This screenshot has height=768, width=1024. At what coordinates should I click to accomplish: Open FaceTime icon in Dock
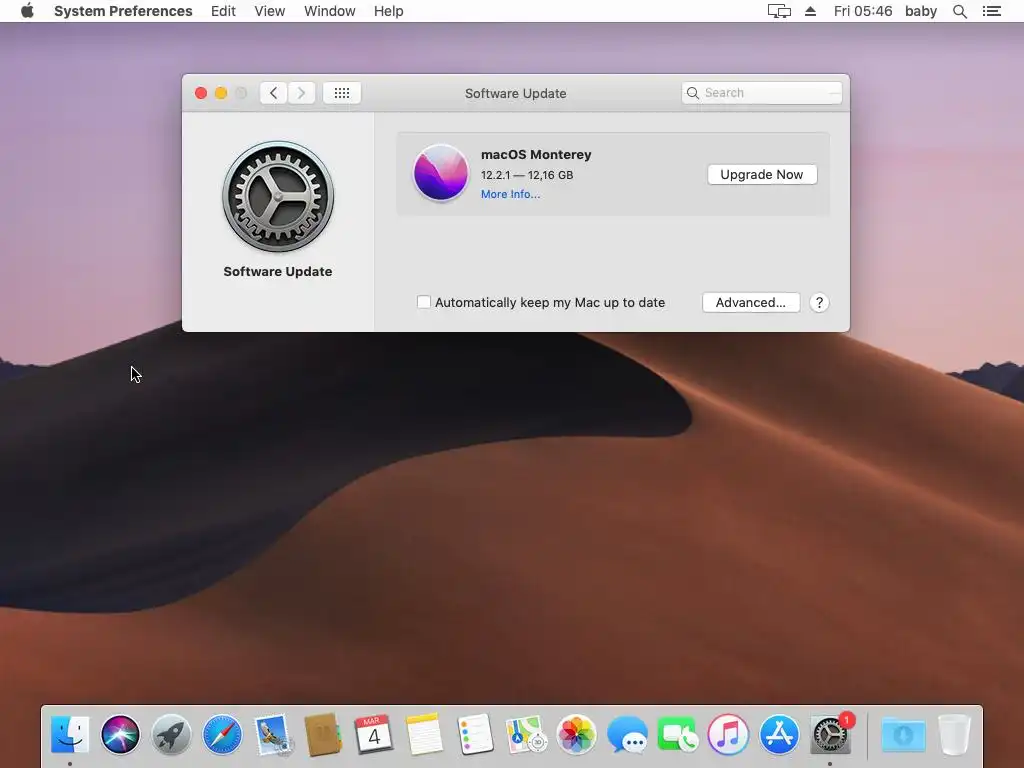click(677, 734)
